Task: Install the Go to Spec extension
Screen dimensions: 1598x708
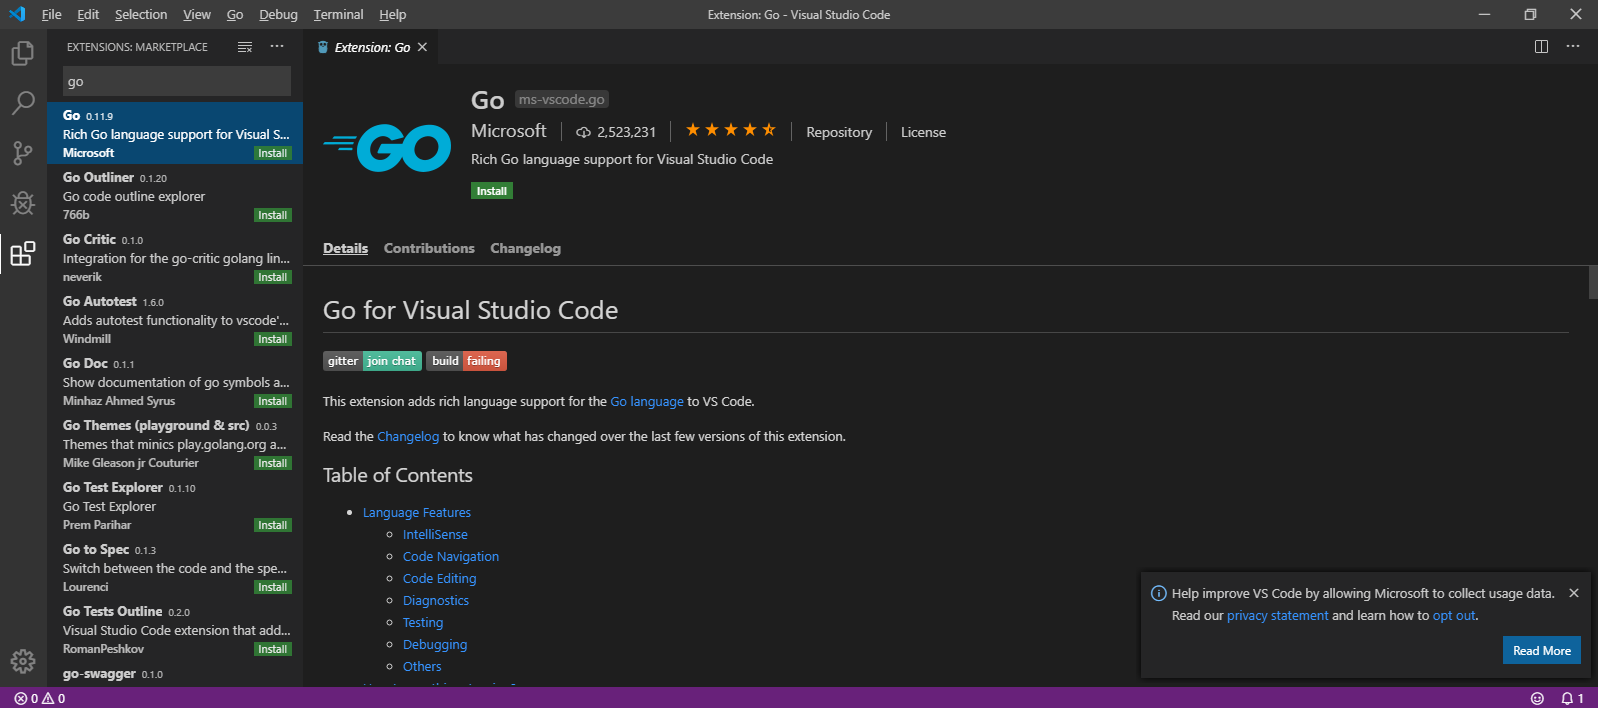Action: pos(273,587)
